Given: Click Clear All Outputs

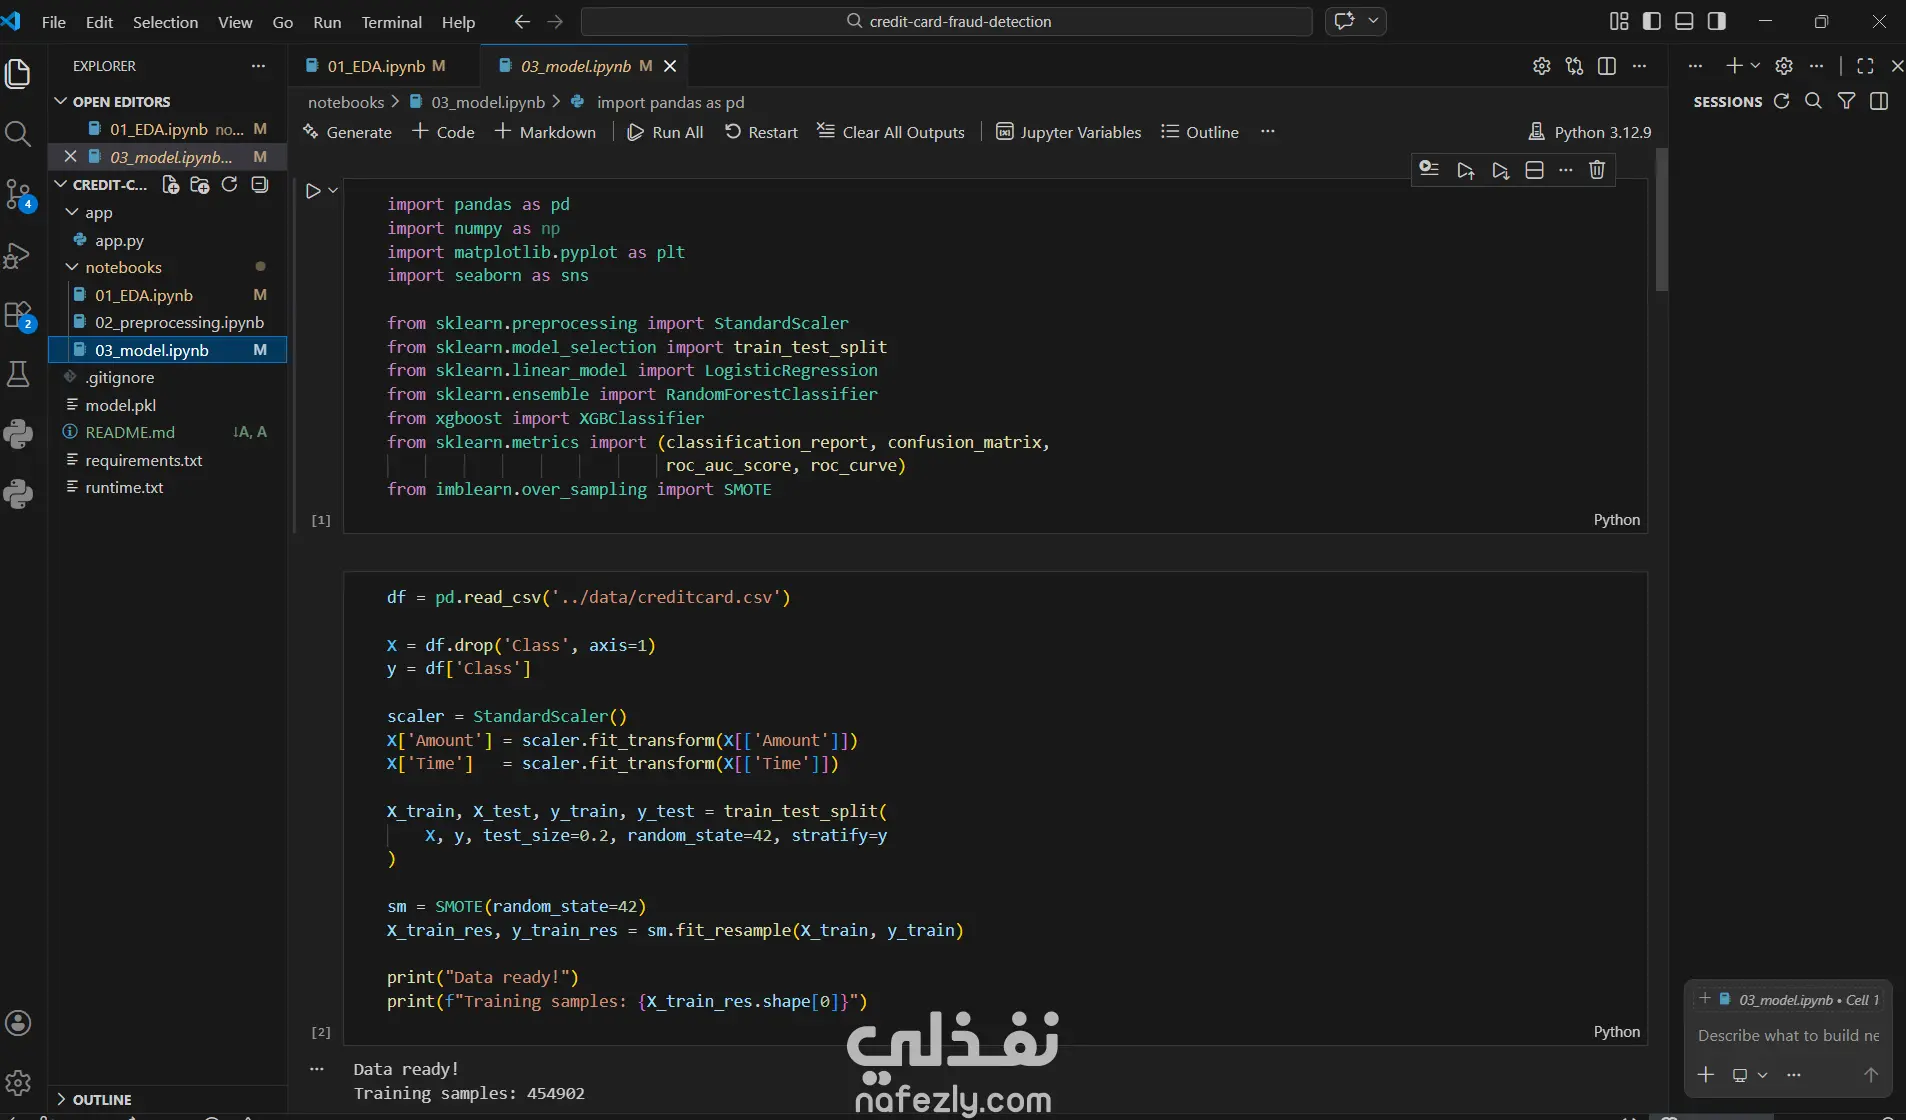Looking at the screenshot, I should coord(891,132).
